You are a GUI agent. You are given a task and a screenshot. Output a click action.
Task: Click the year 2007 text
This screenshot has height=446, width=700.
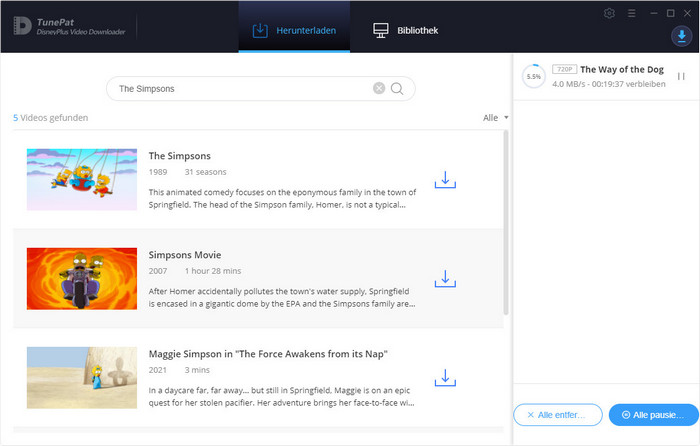[158, 271]
